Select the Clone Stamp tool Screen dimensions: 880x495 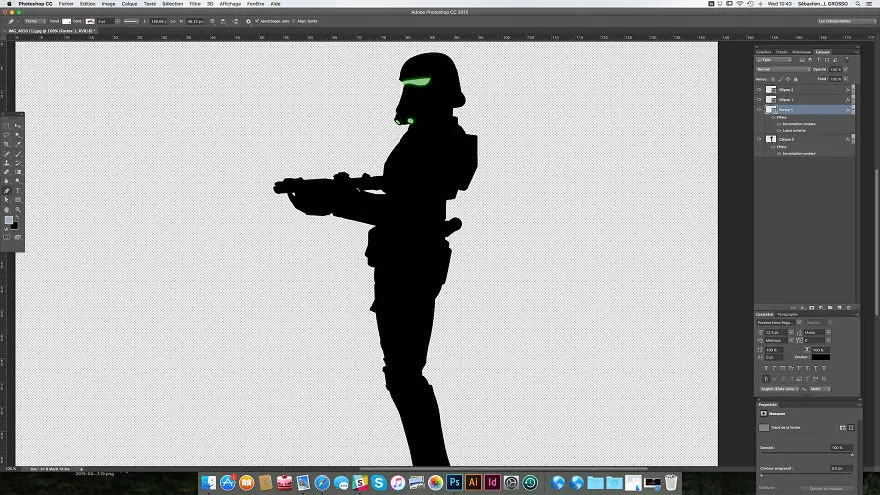tap(7, 163)
